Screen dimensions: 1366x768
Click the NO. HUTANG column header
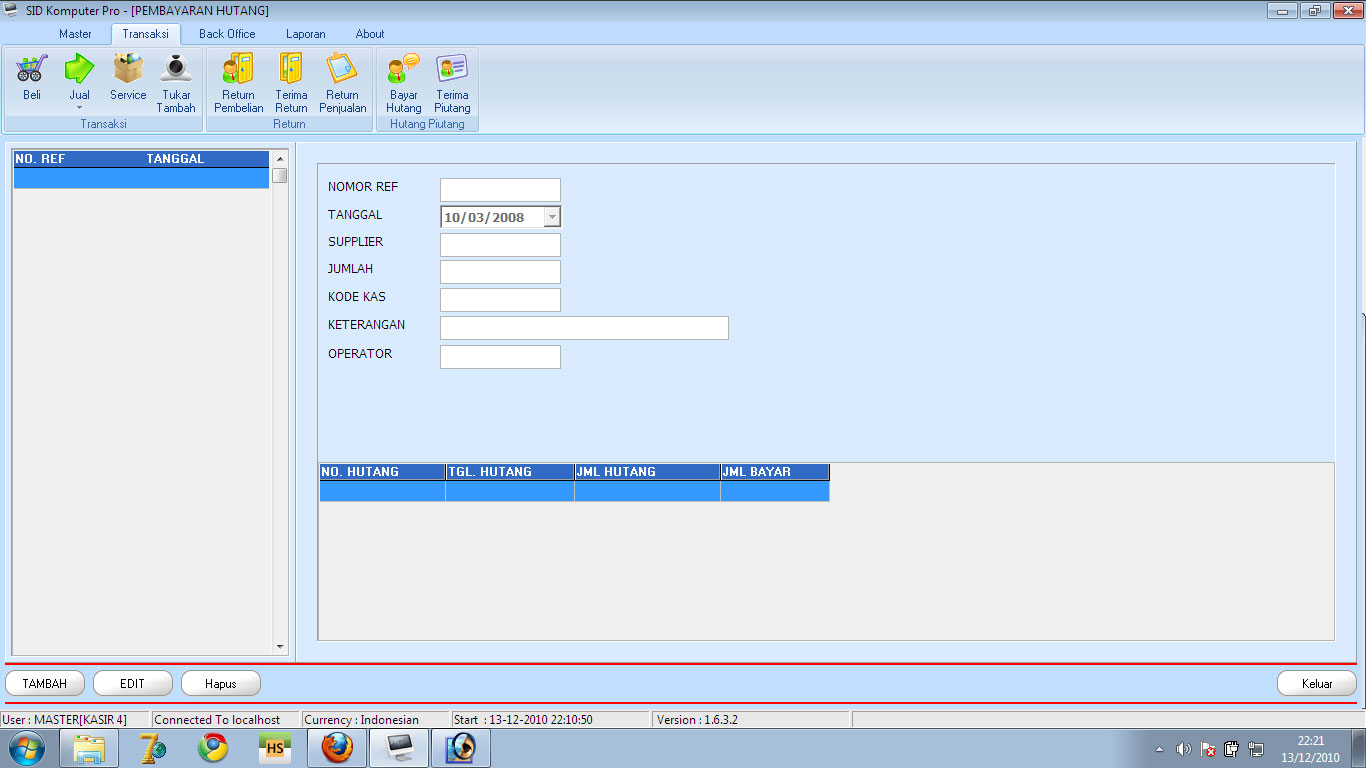click(x=382, y=472)
